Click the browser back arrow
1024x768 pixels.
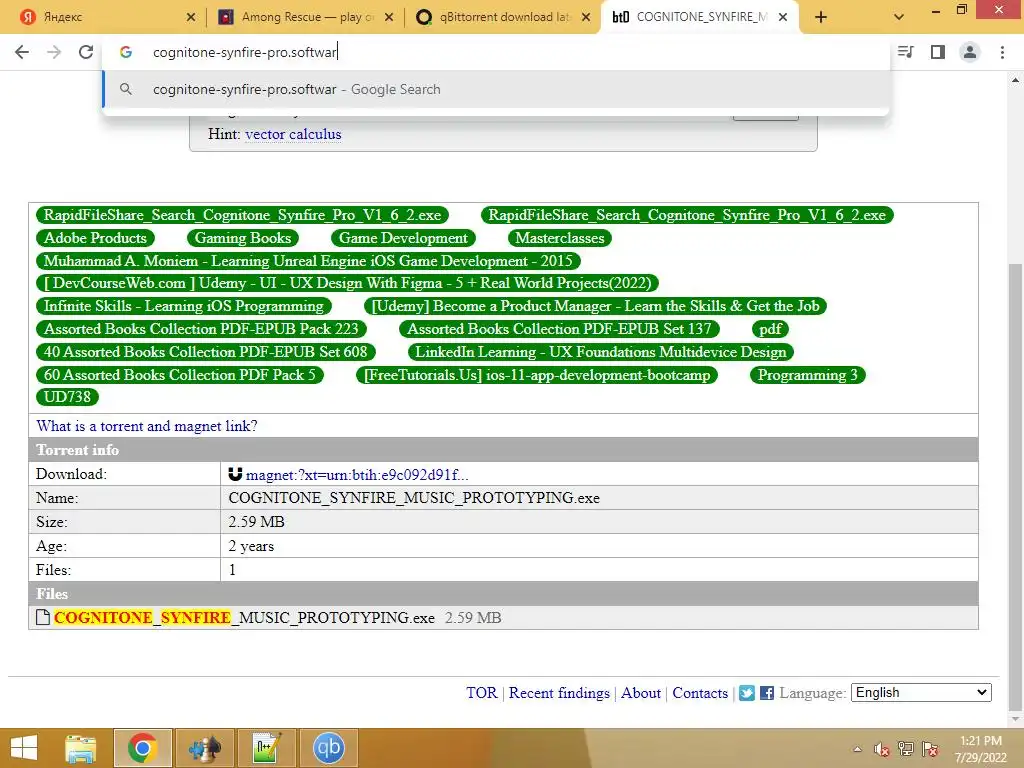coord(22,52)
